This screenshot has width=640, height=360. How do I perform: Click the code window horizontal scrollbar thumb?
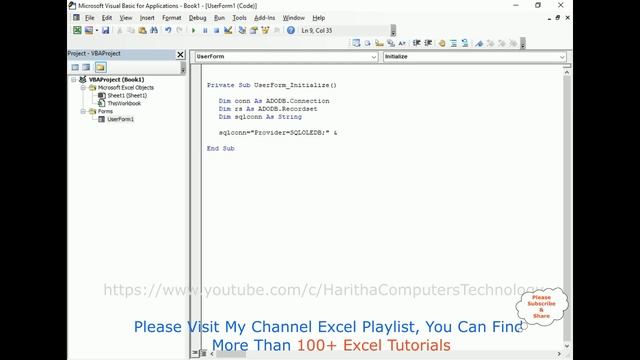coord(231,354)
